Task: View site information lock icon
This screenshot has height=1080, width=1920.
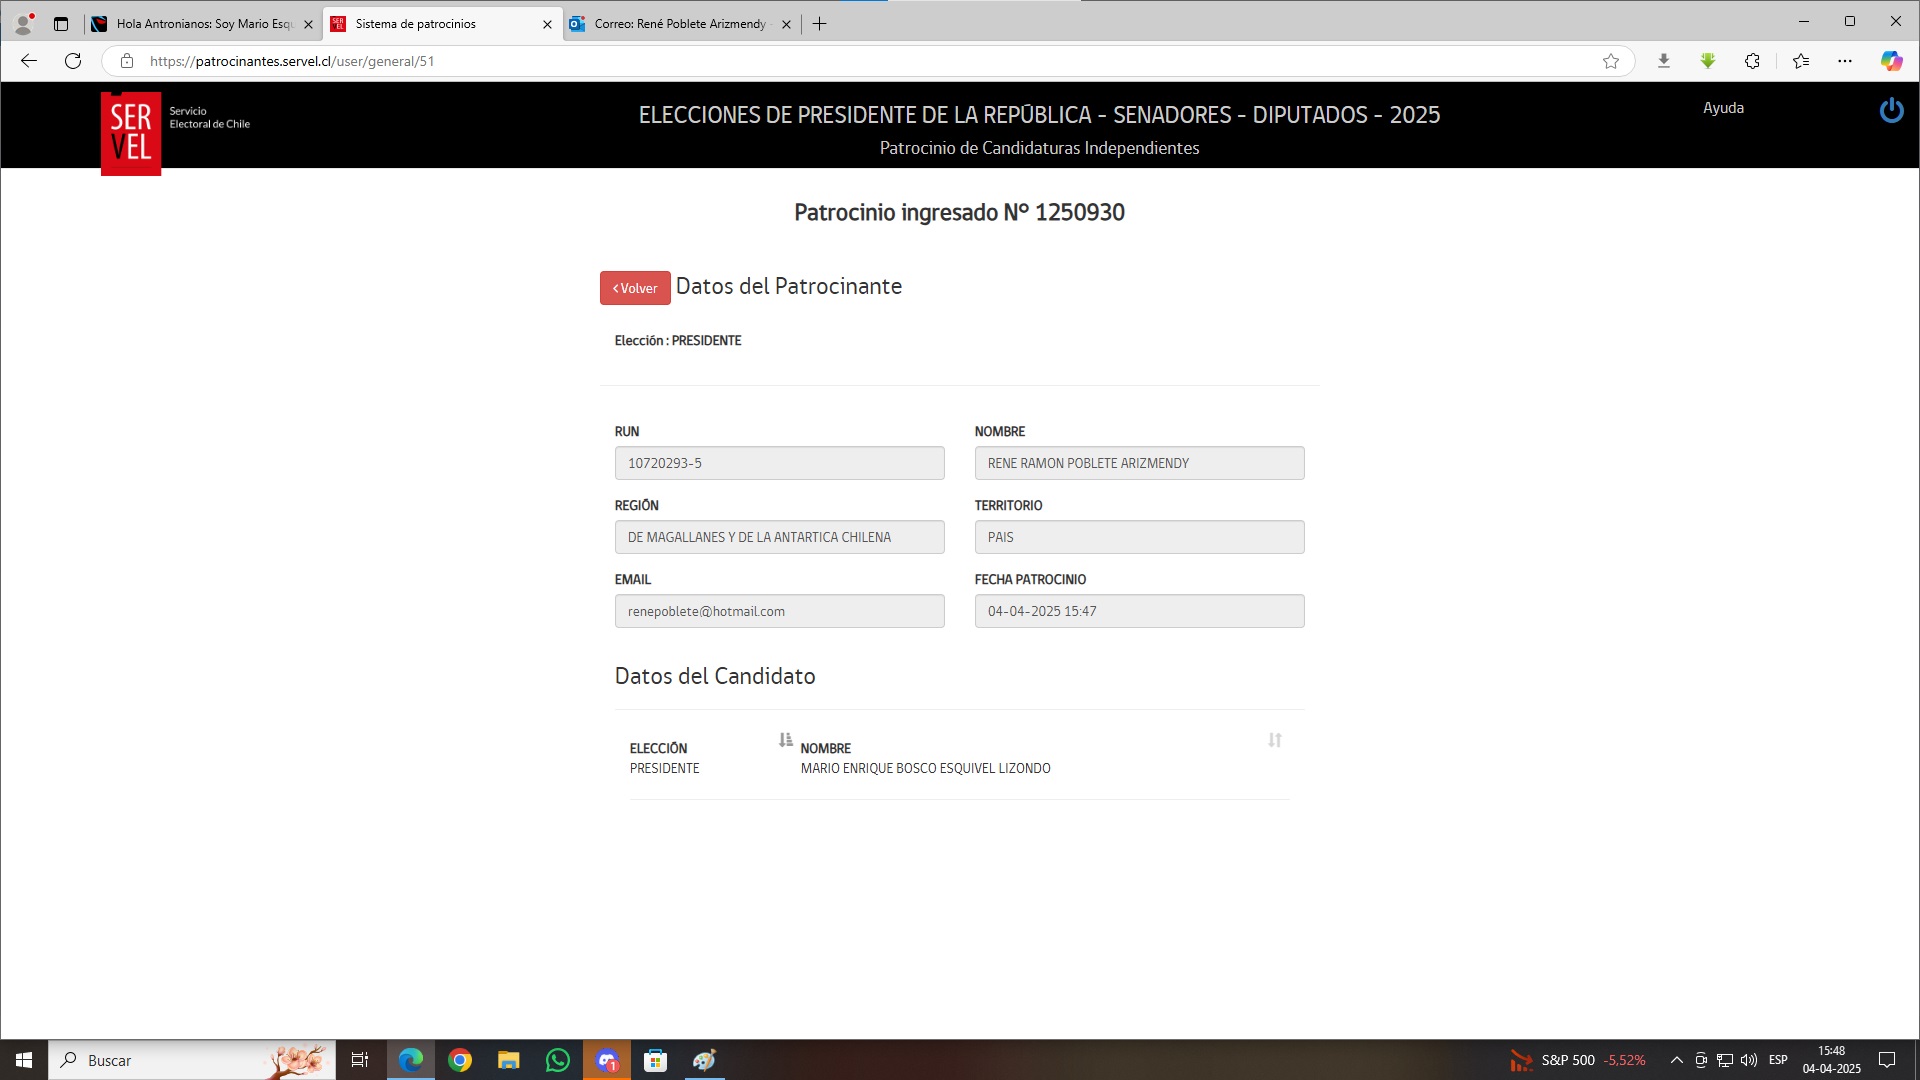Action: pyautogui.click(x=127, y=61)
